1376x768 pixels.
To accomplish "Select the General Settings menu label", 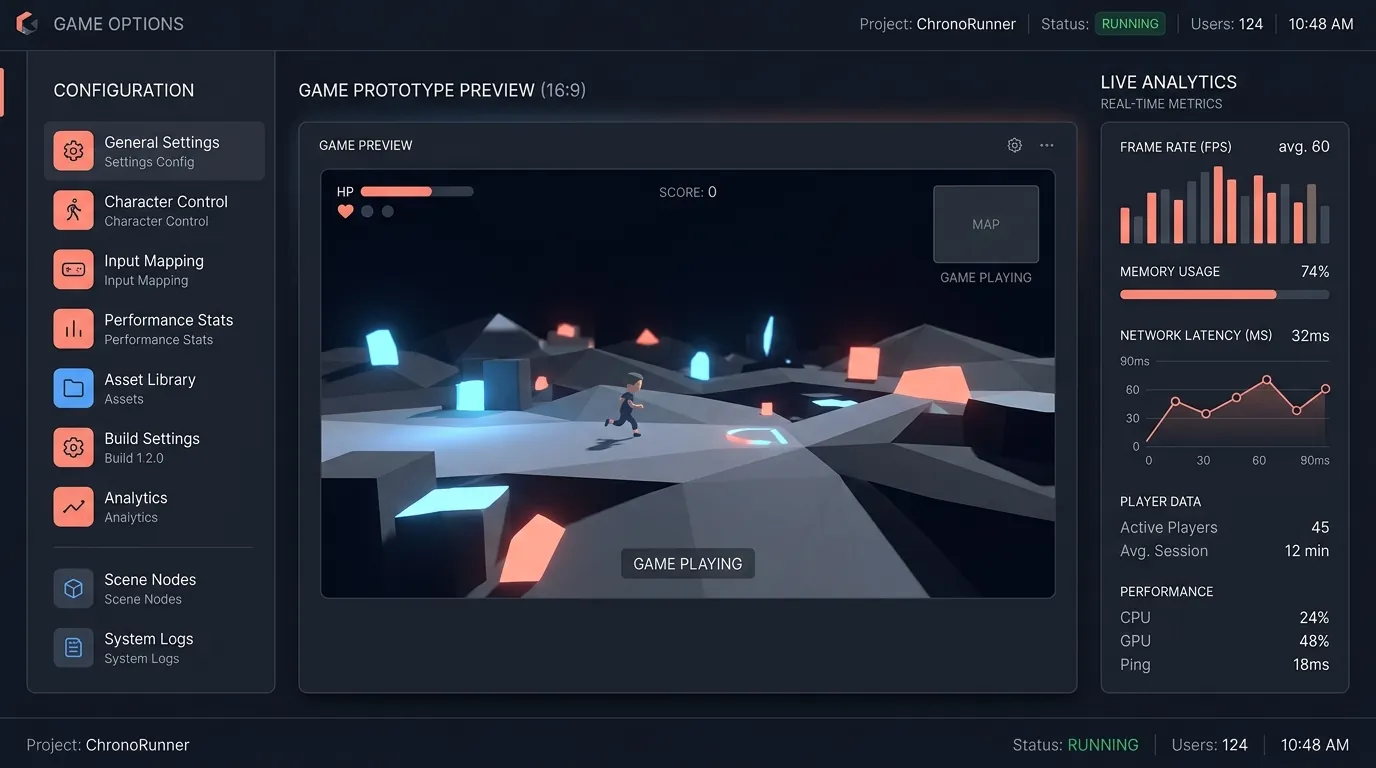I will click(162, 142).
